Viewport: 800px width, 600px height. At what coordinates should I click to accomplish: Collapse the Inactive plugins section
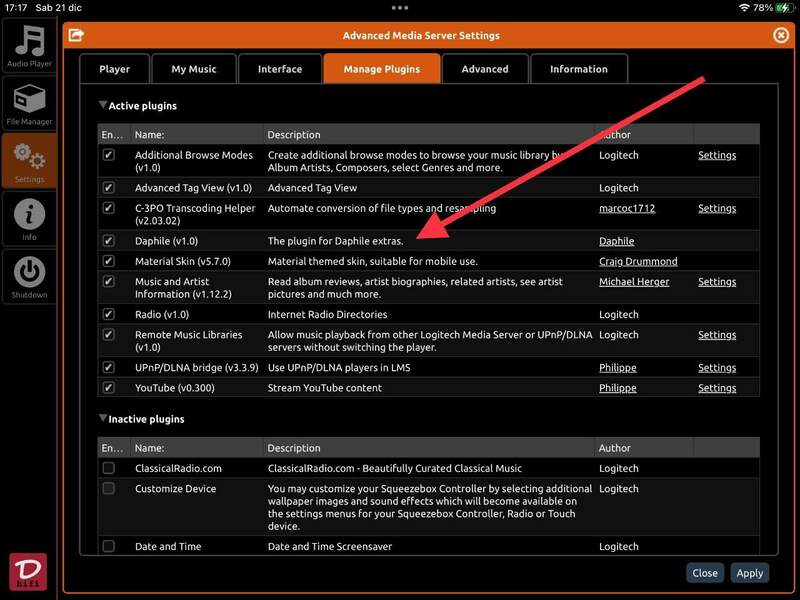tap(103, 419)
